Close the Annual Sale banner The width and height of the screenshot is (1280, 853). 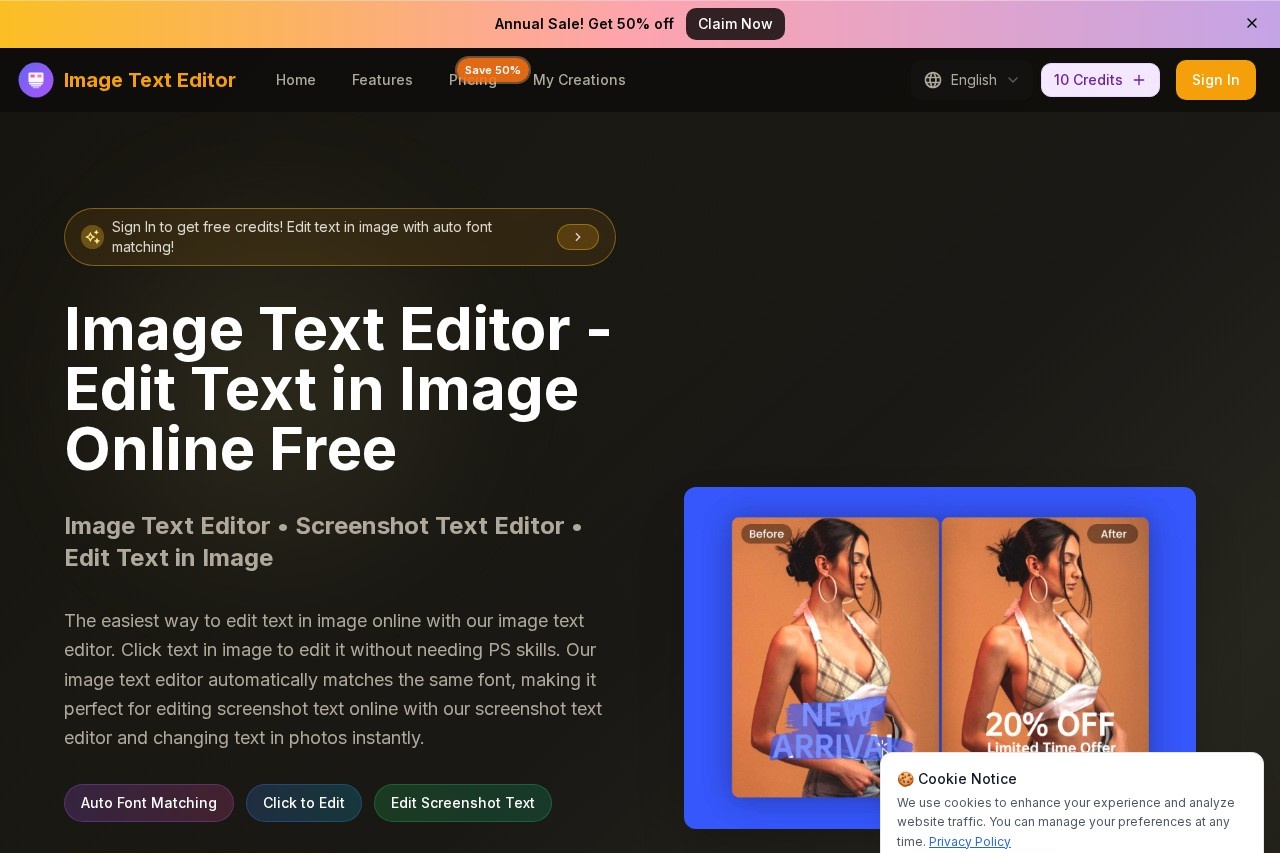[x=1252, y=23]
